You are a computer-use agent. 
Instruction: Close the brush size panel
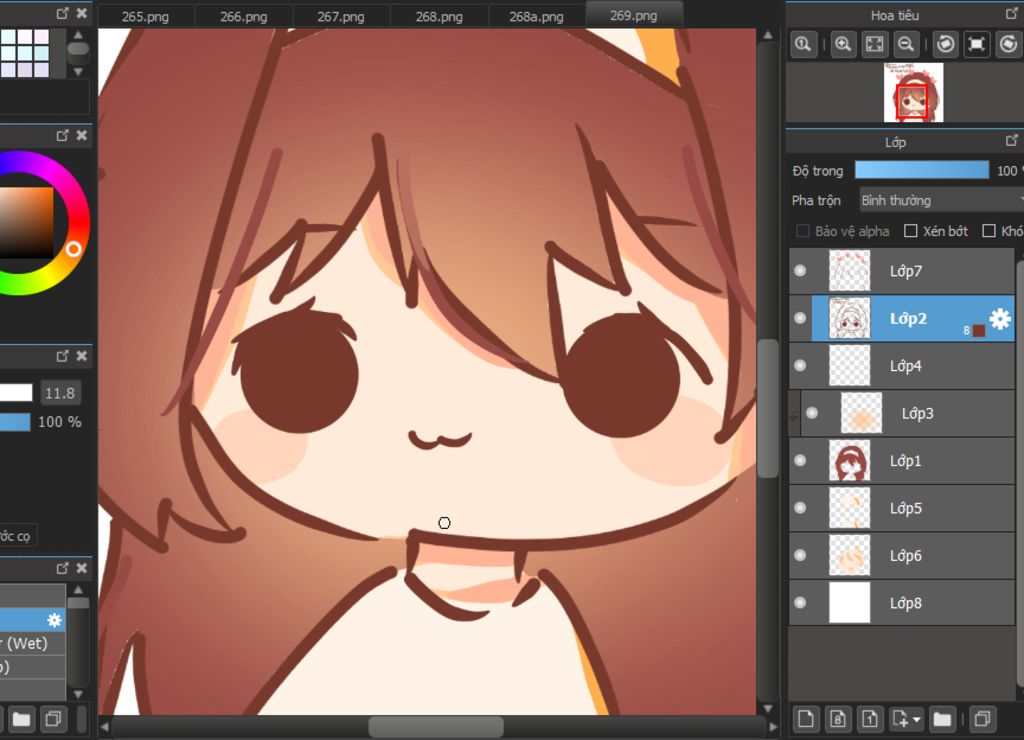coord(82,356)
